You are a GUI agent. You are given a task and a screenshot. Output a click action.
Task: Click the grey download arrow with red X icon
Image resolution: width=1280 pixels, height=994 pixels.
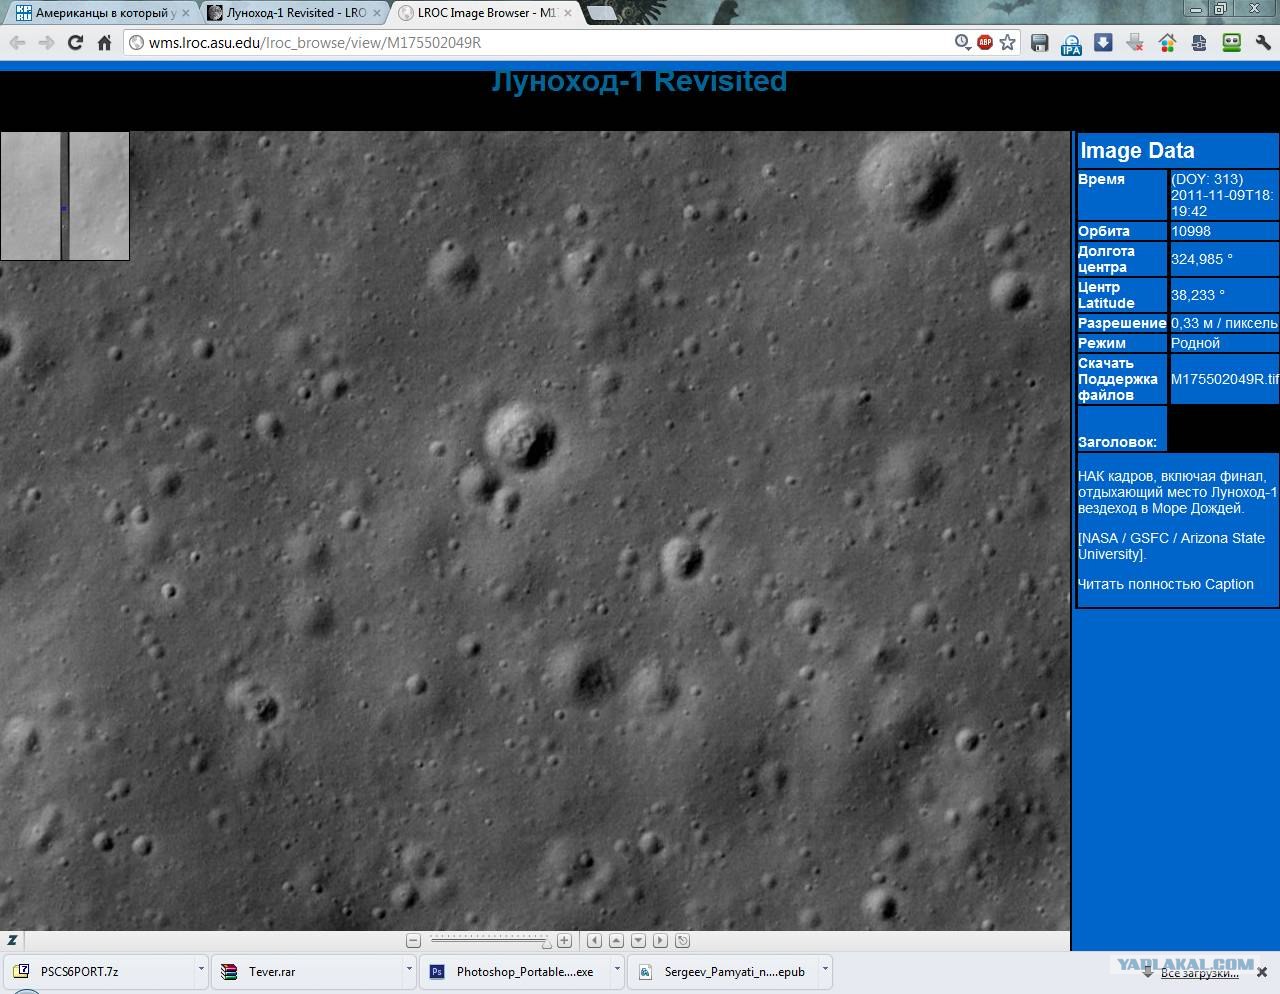click(x=1135, y=43)
